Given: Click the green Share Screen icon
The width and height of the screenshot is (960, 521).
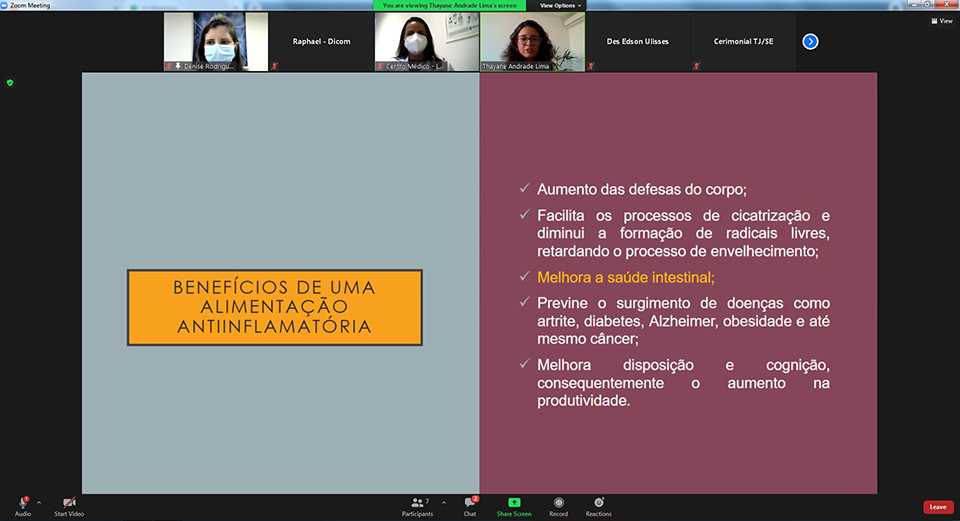Looking at the screenshot, I should pos(514,503).
